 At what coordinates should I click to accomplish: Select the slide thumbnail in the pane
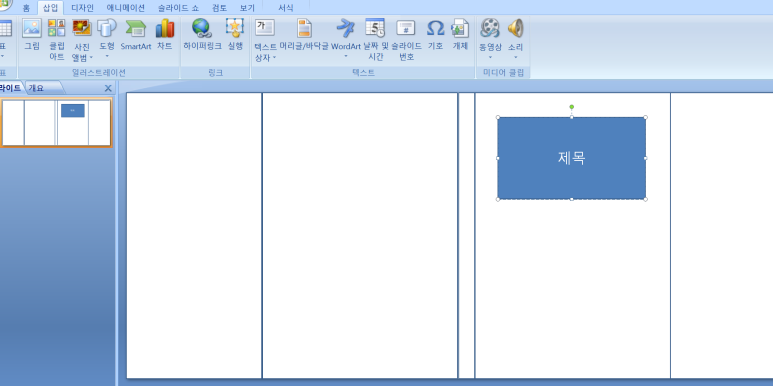point(56,123)
